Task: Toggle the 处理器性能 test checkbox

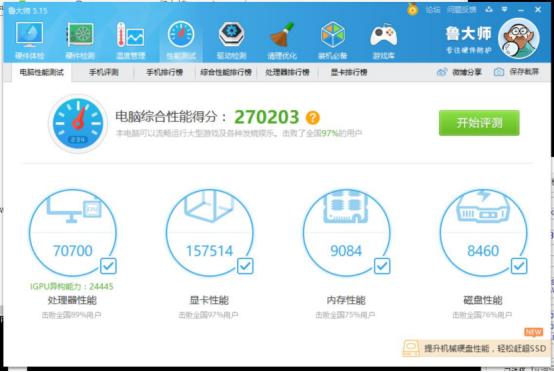Action: click(x=108, y=266)
